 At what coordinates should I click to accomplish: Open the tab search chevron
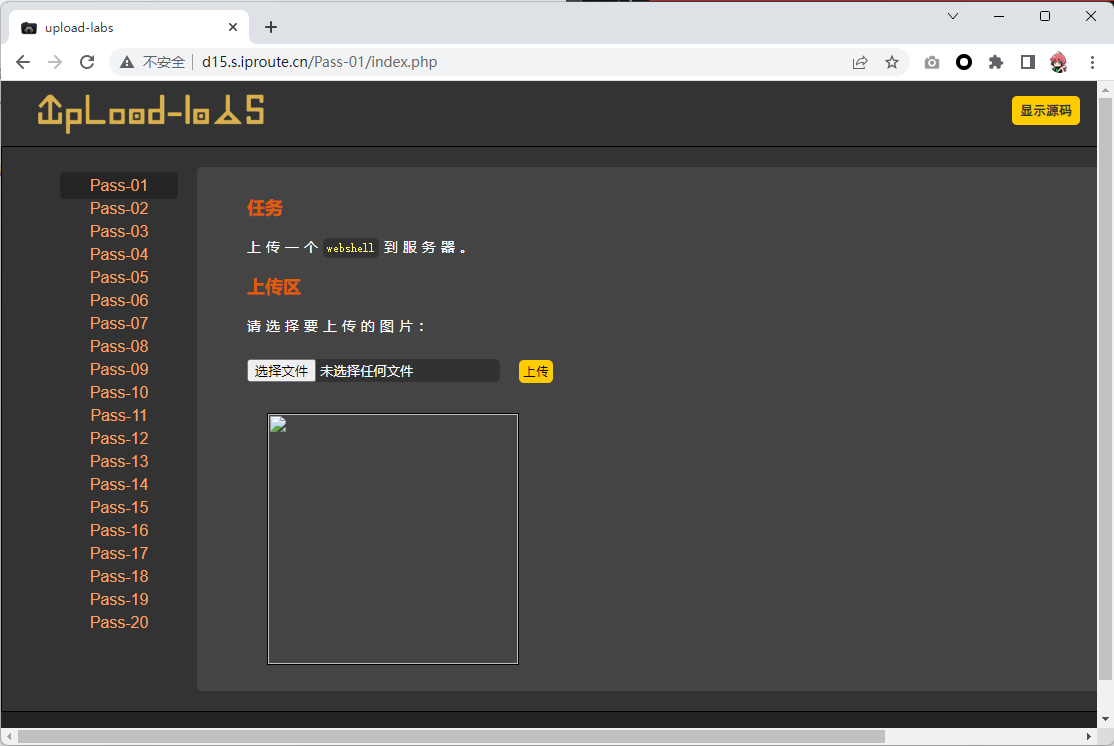coord(953,16)
